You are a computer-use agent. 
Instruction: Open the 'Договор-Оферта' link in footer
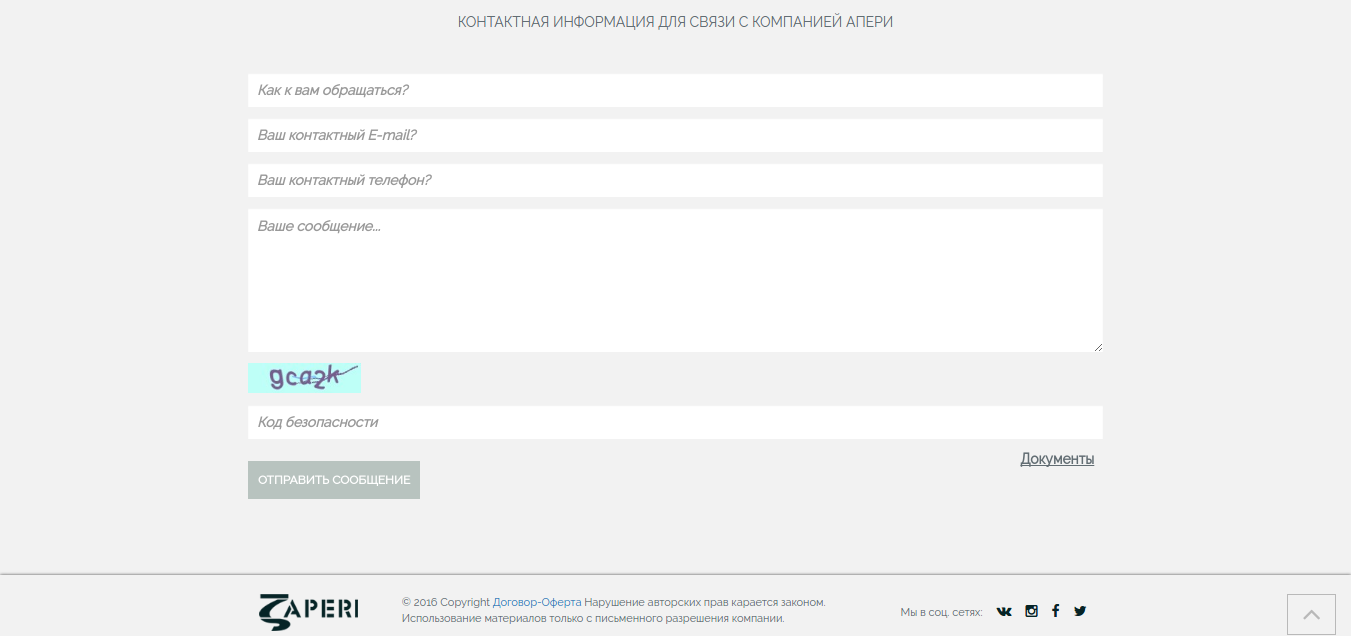click(x=537, y=602)
